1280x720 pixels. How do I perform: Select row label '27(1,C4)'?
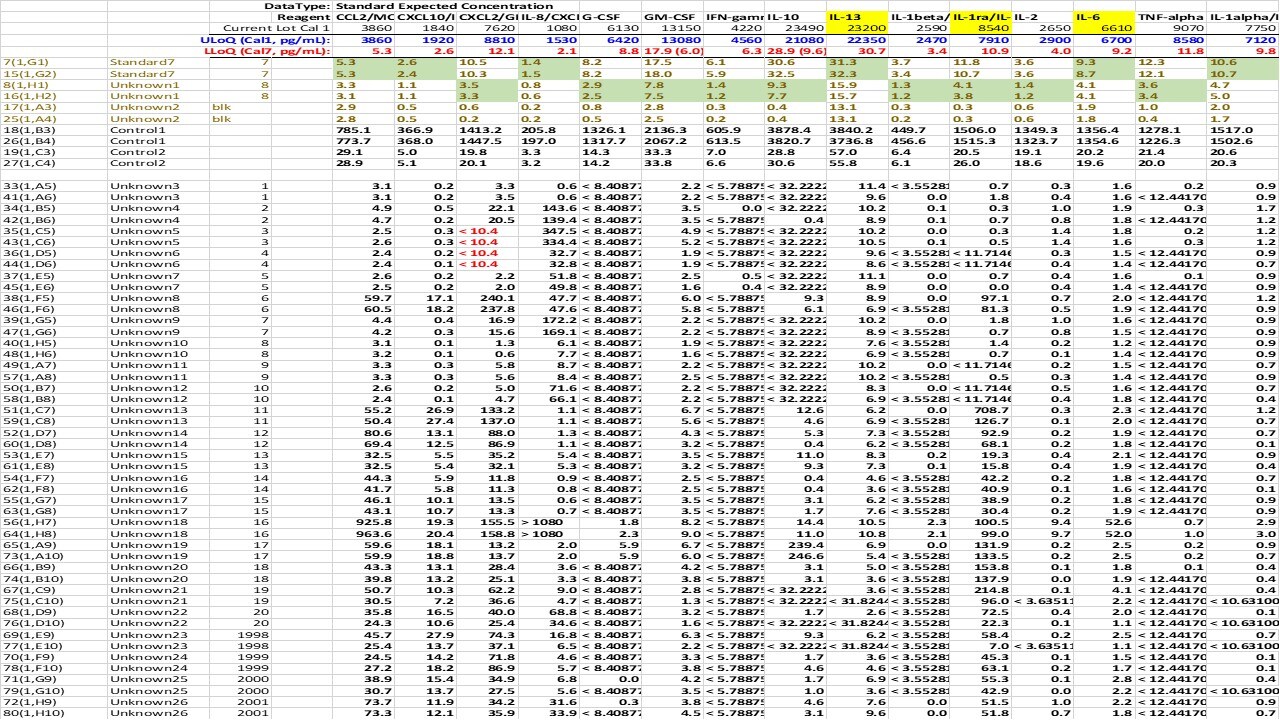click(x=27, y=162)
